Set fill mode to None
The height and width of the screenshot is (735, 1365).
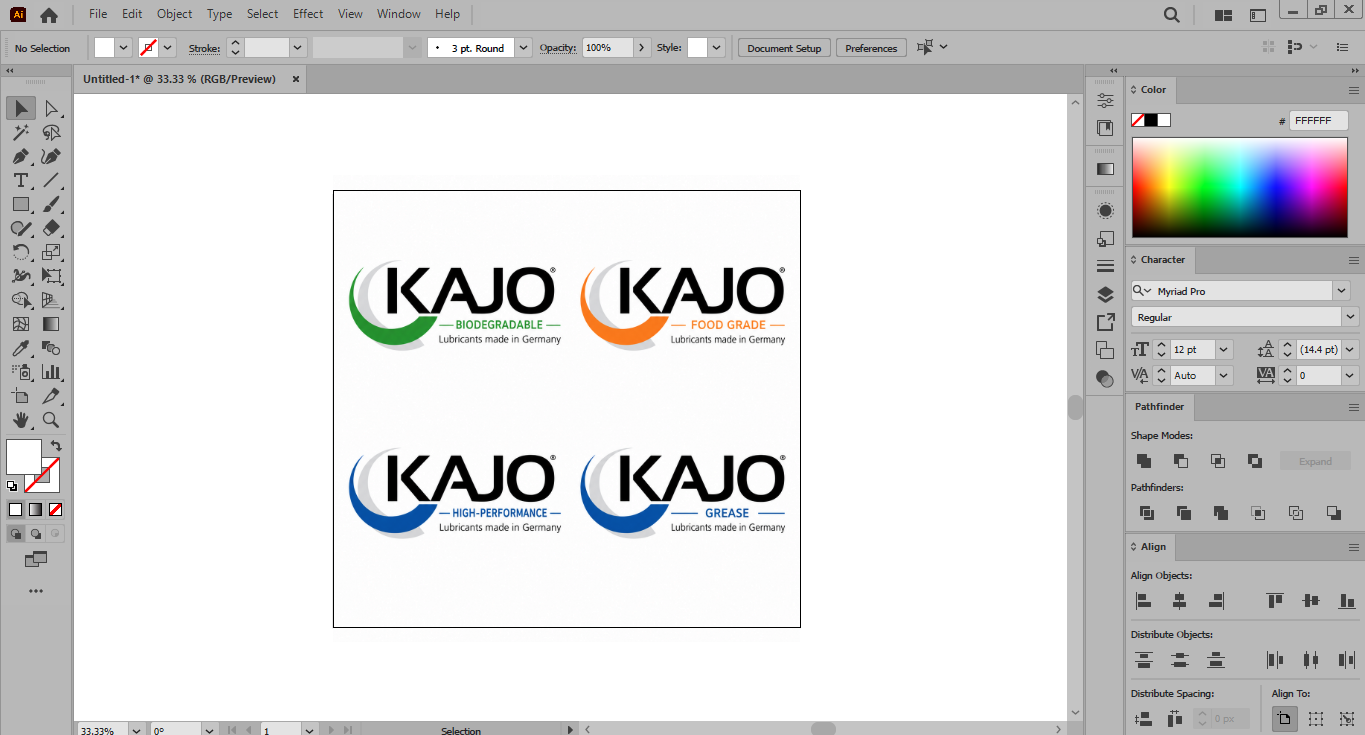pyautogui.click(x=55, y=509)
